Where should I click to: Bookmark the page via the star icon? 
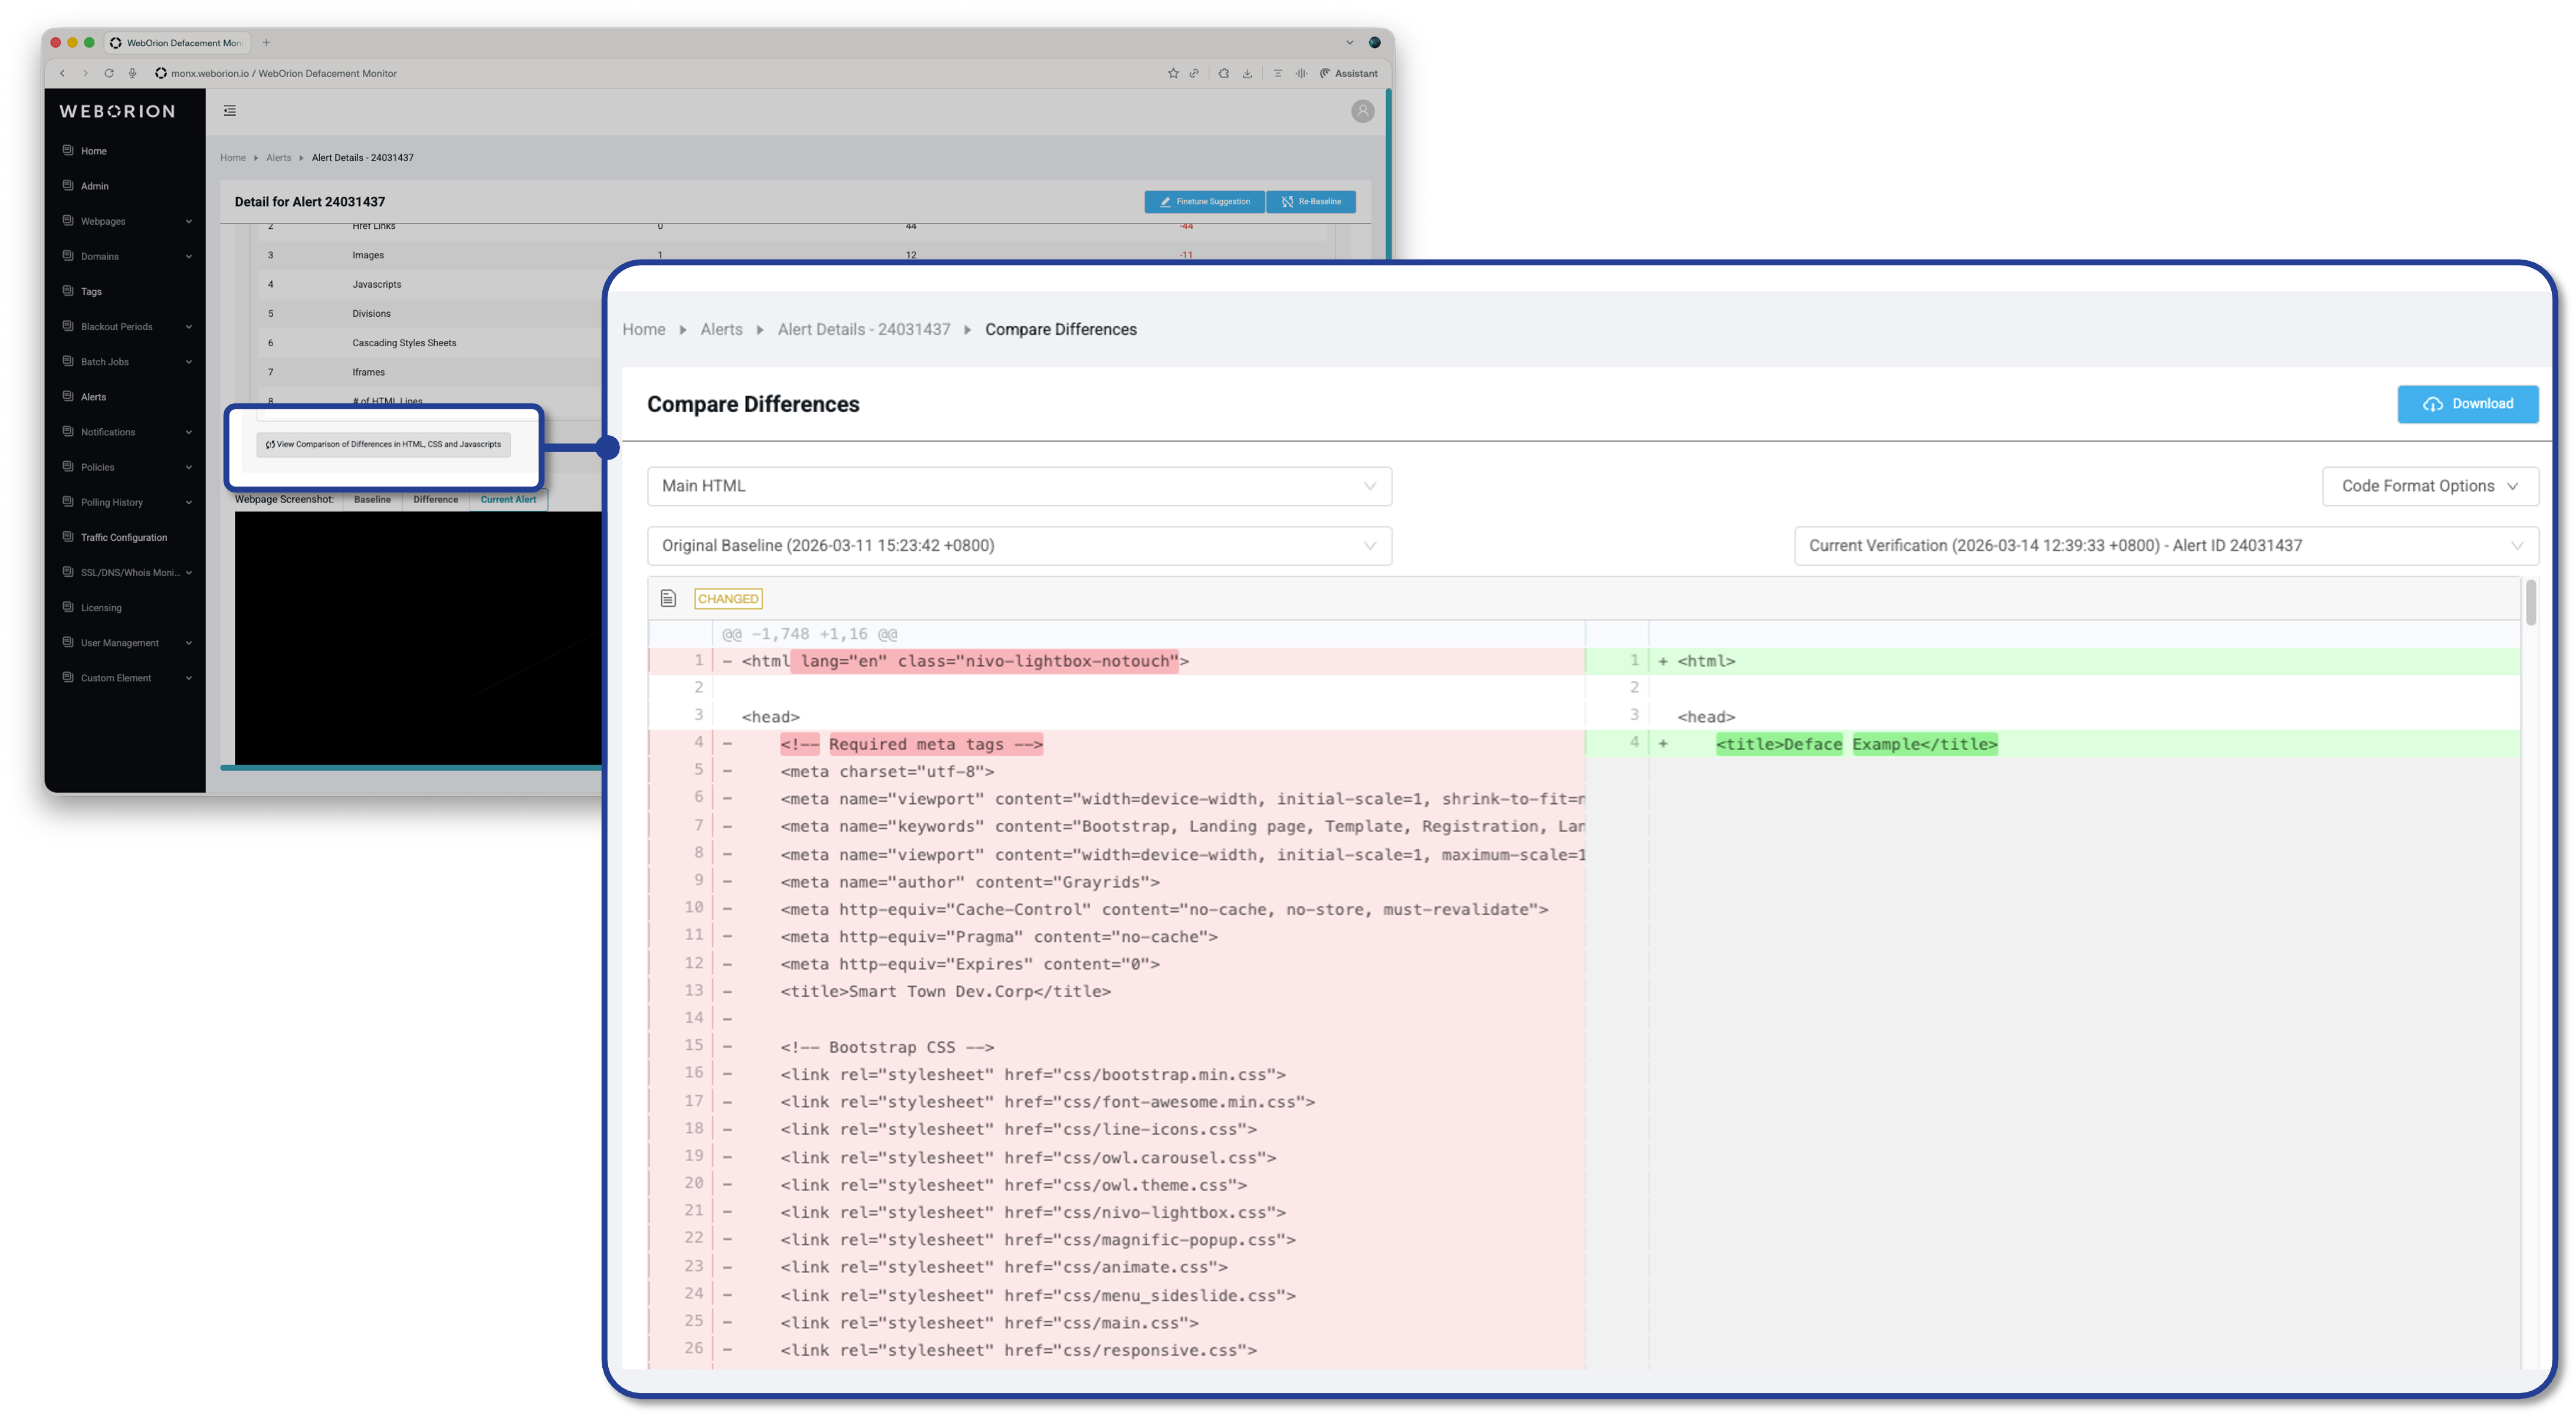(x=1174, y=73)
